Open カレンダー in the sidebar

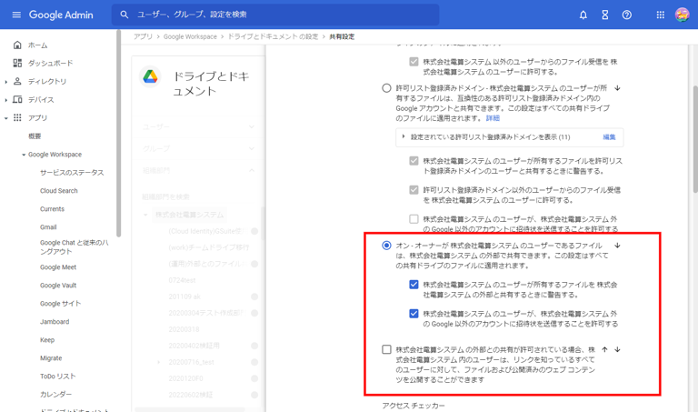[56, 394]
